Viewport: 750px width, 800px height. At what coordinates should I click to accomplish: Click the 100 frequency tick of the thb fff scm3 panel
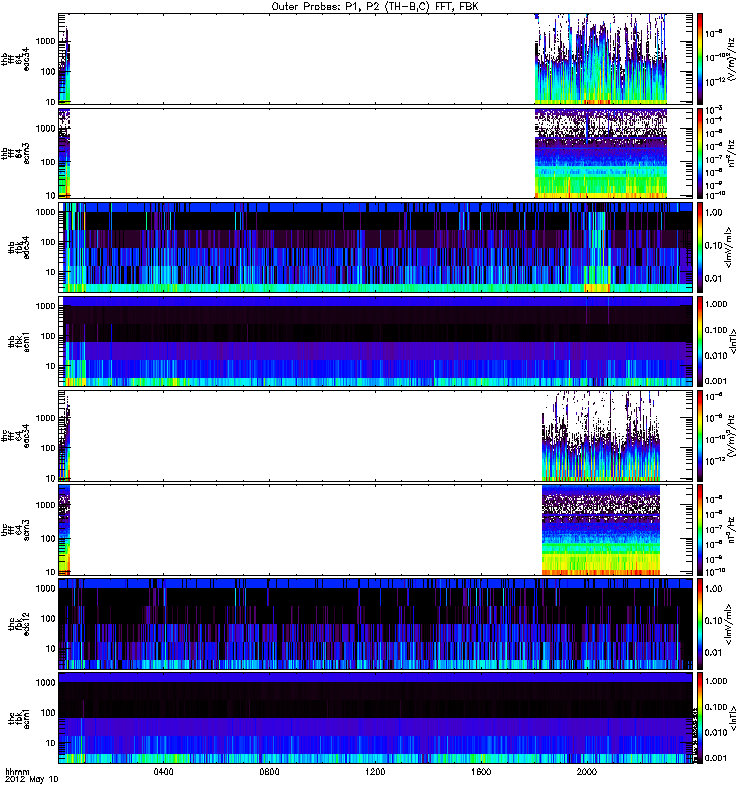(x=47, y=162)
